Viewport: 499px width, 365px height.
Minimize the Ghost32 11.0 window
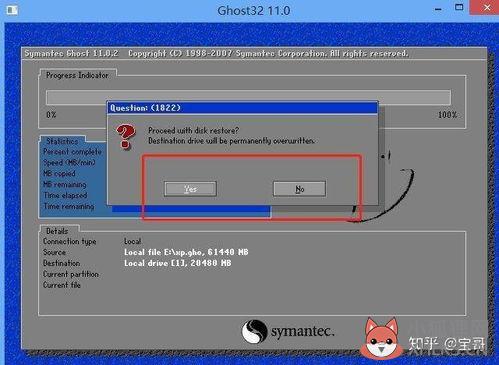438,10
